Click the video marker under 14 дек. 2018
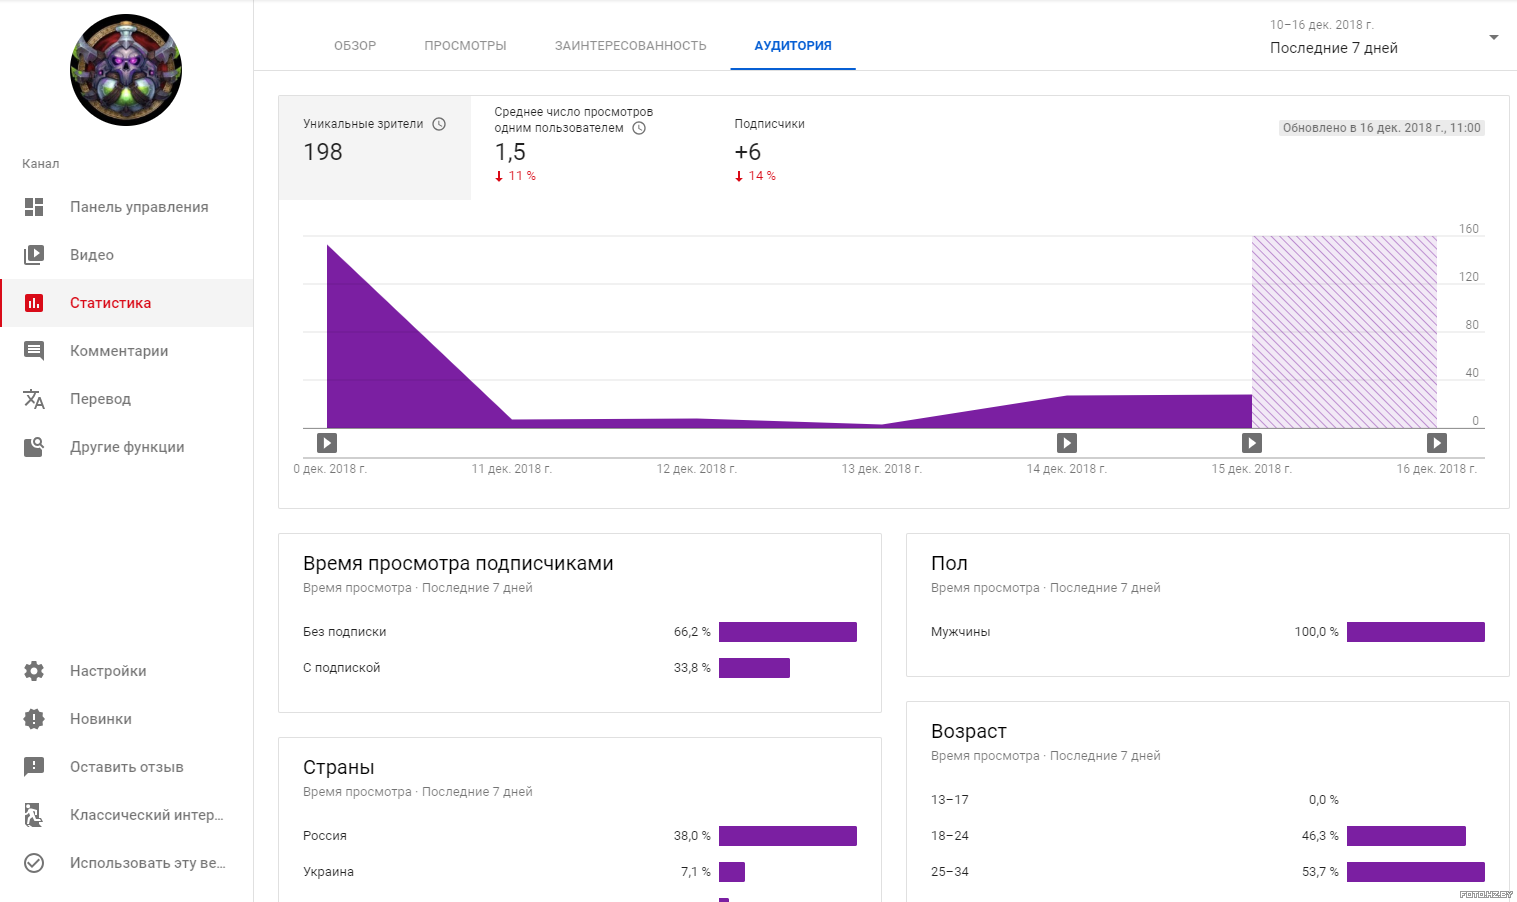 coord(1067,443)
